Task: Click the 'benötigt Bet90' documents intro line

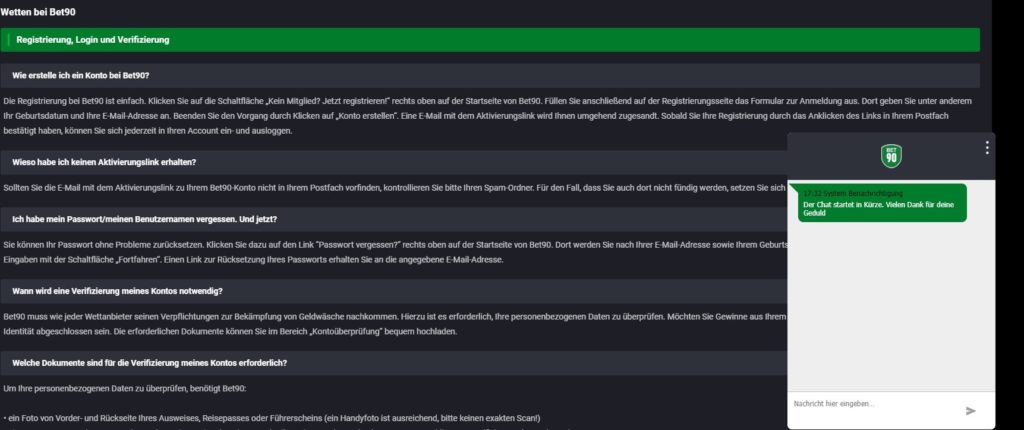Action: click(125, 389)
